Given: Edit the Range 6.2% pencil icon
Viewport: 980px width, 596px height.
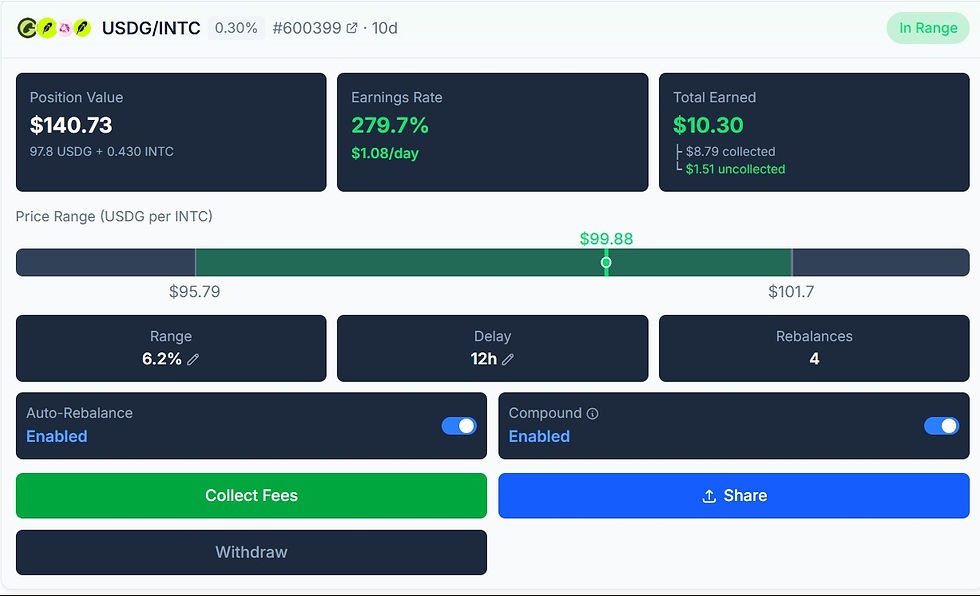Looking at the screenshot, I should 193,359.
